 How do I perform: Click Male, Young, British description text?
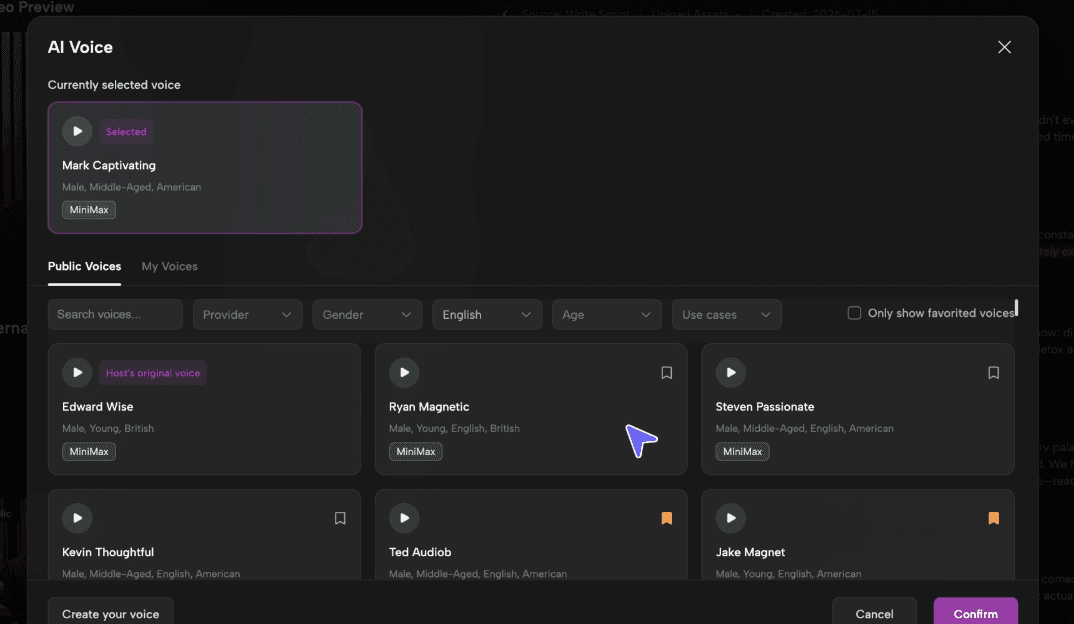click(108, 428)
